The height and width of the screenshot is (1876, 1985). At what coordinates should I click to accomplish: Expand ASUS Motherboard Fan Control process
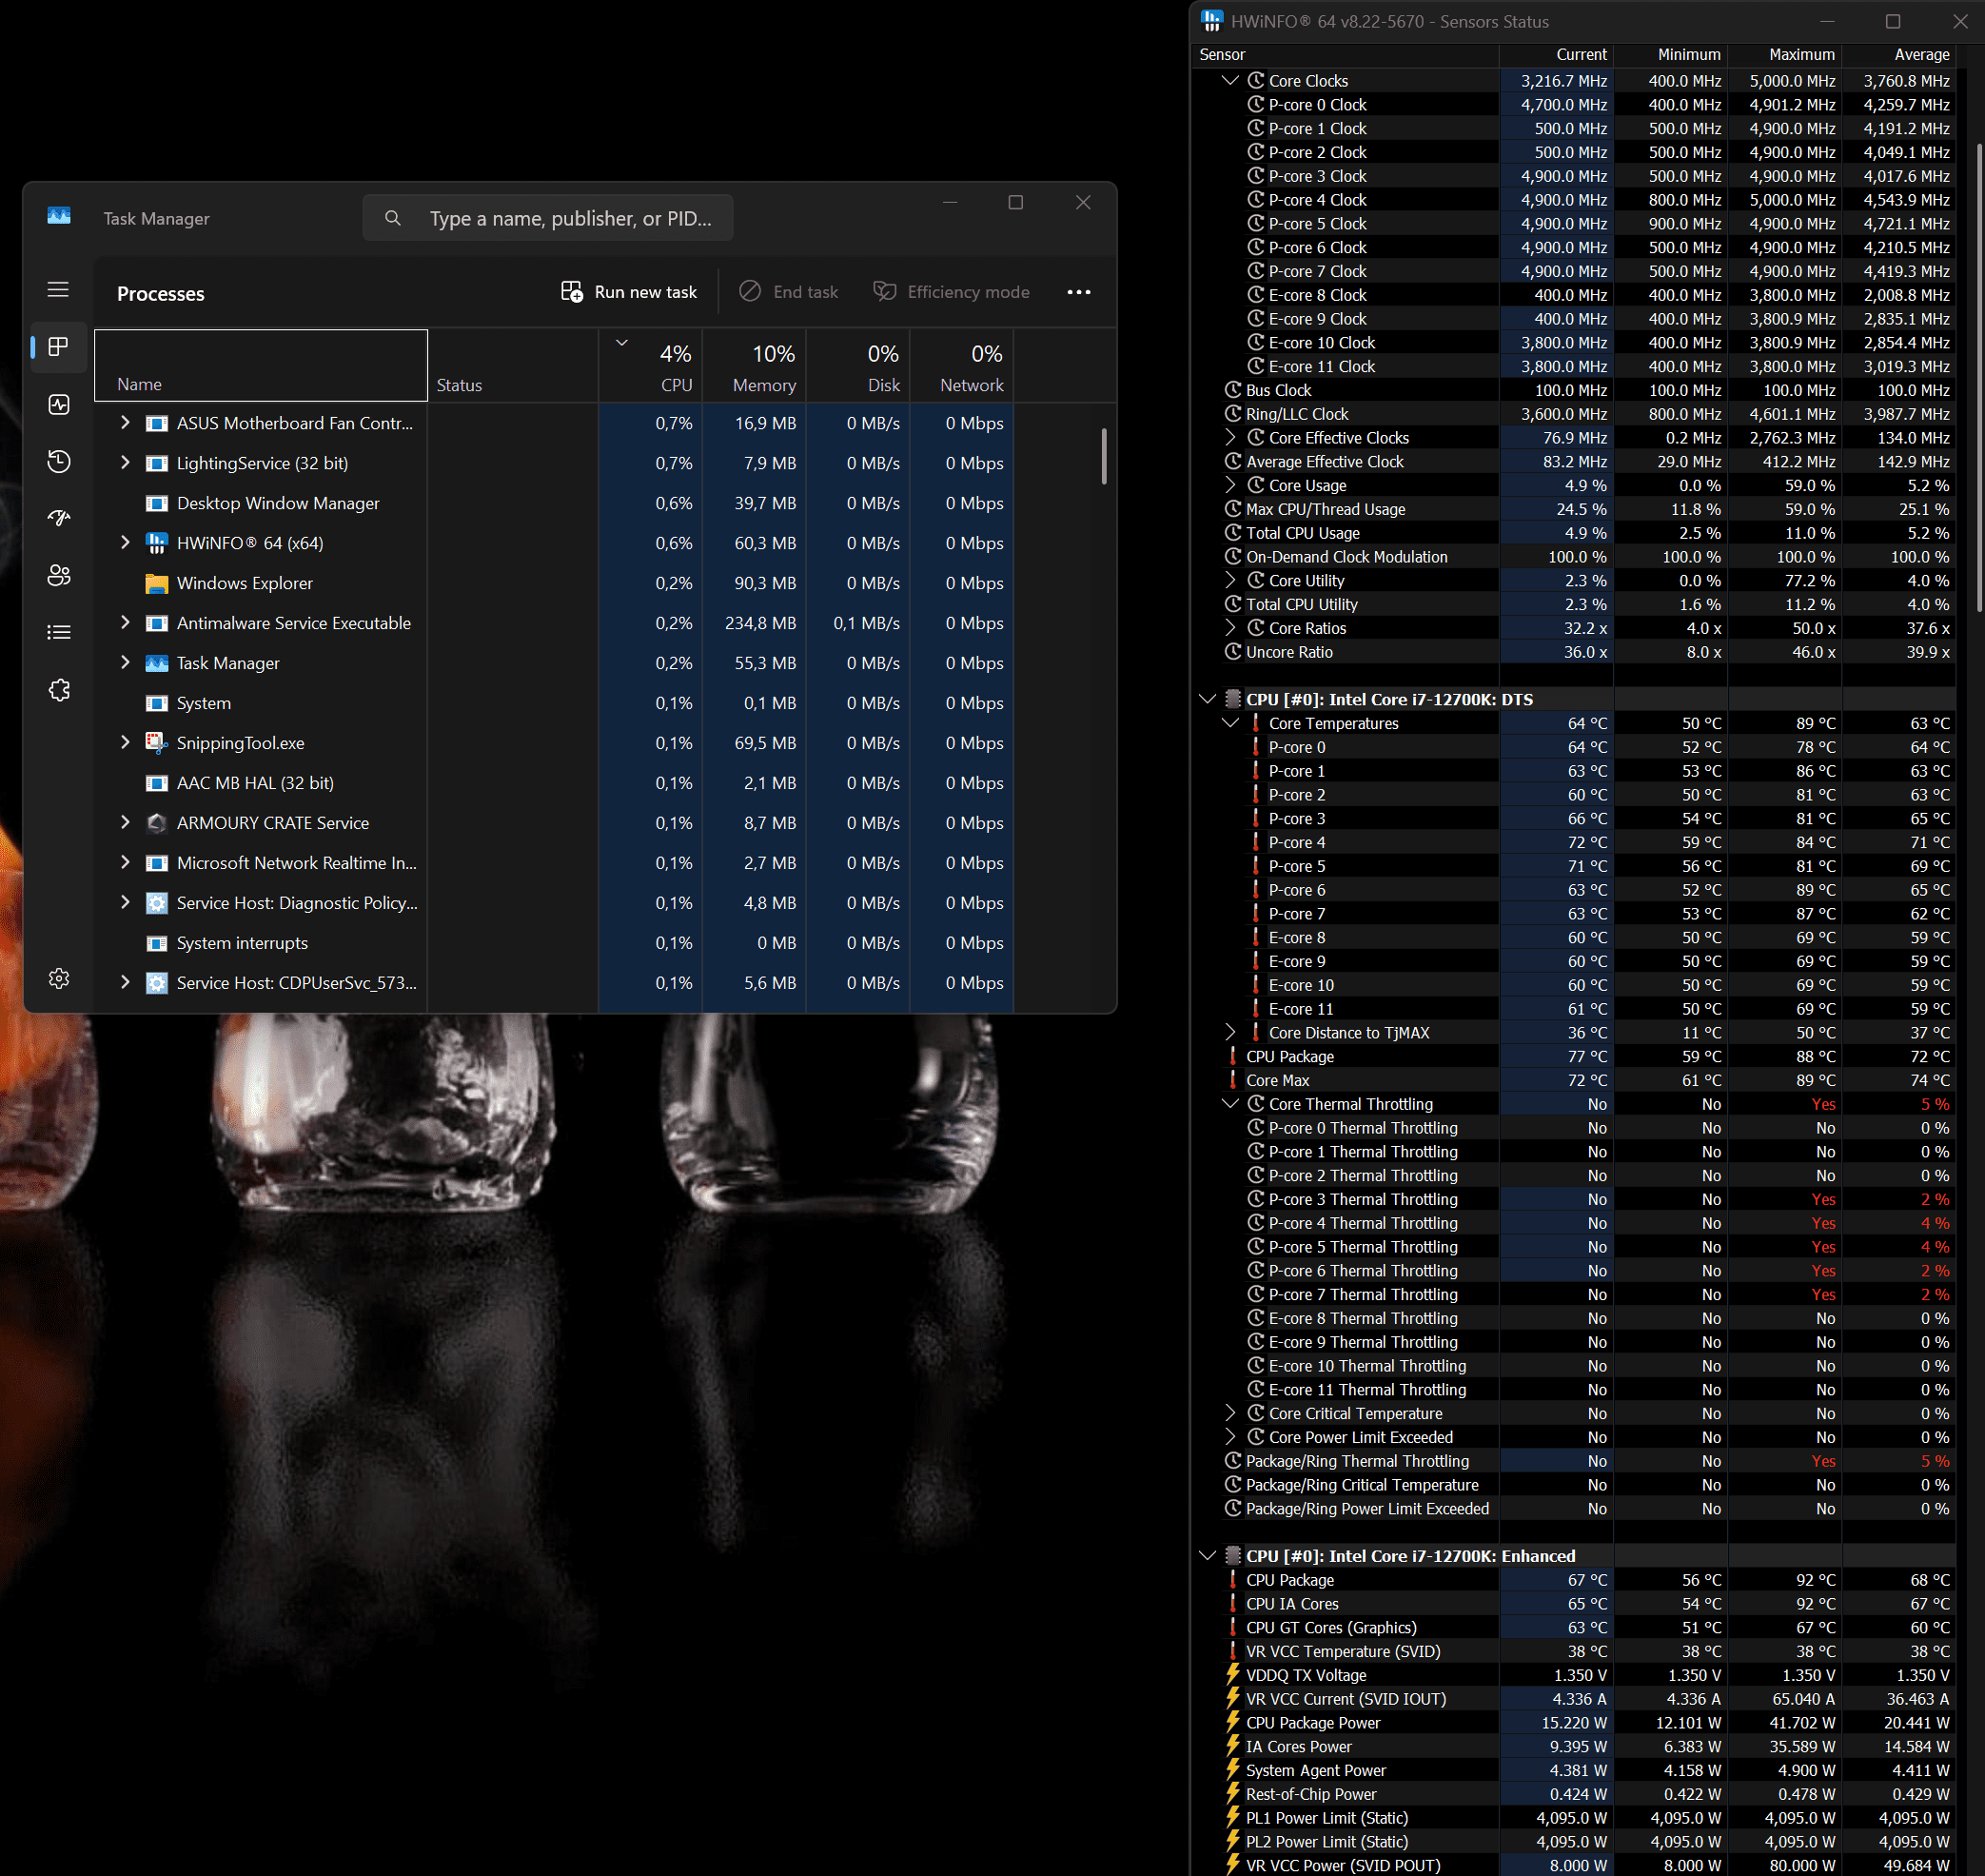click(x=125, y=423)
